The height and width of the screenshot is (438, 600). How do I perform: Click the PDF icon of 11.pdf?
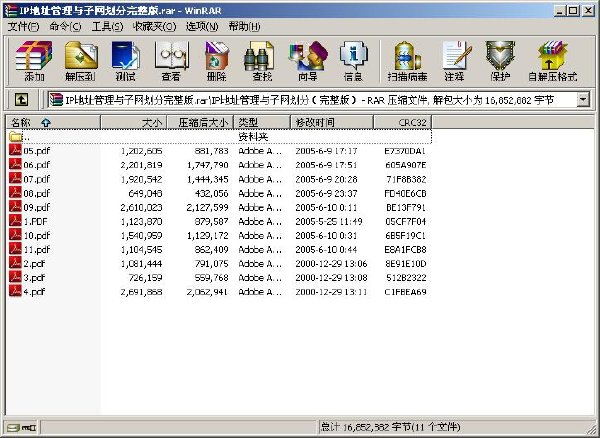click(x=15, y=249)
